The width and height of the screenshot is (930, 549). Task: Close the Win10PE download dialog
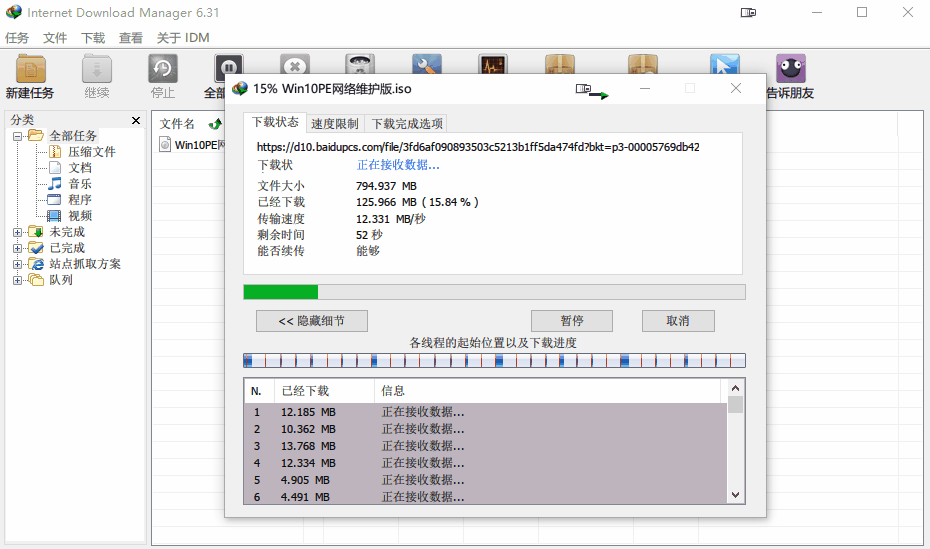click(736, 88)
